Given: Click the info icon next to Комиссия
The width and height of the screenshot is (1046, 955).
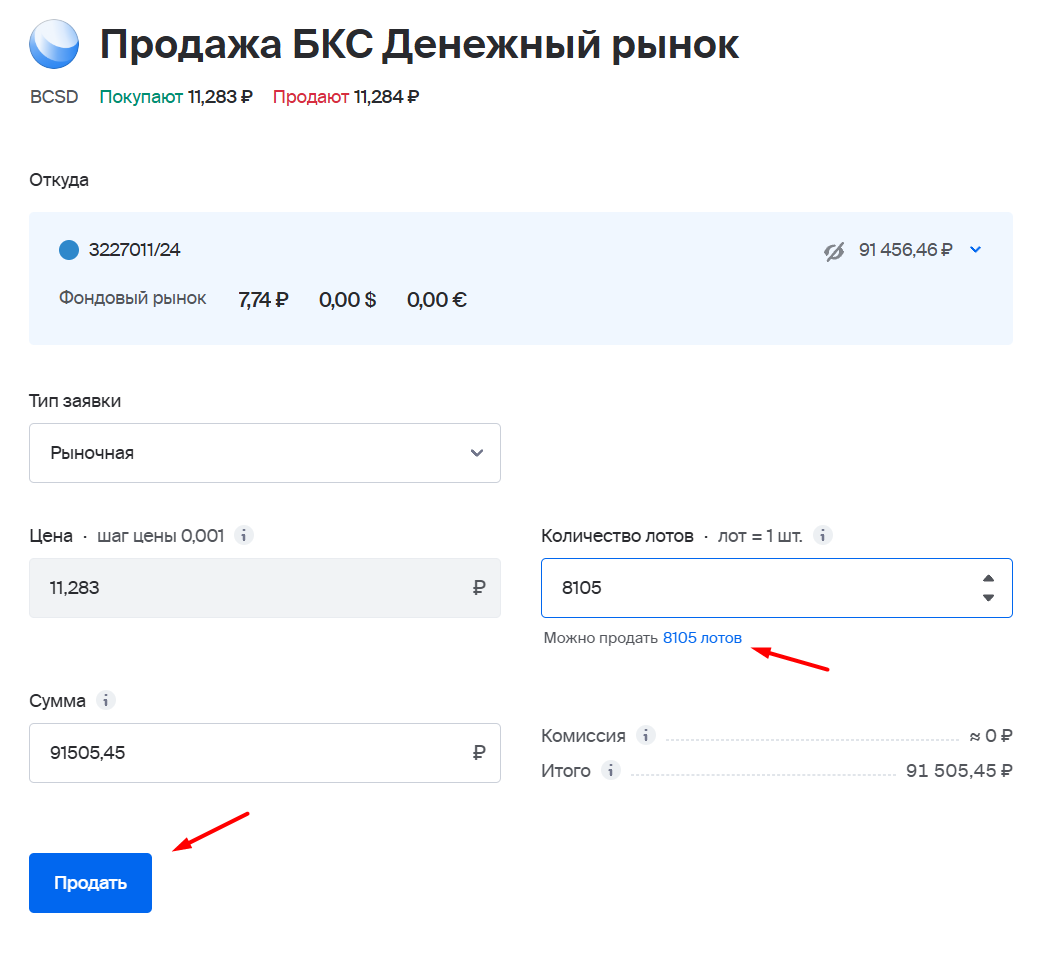Looking at the screenshot, I should 645,735.
